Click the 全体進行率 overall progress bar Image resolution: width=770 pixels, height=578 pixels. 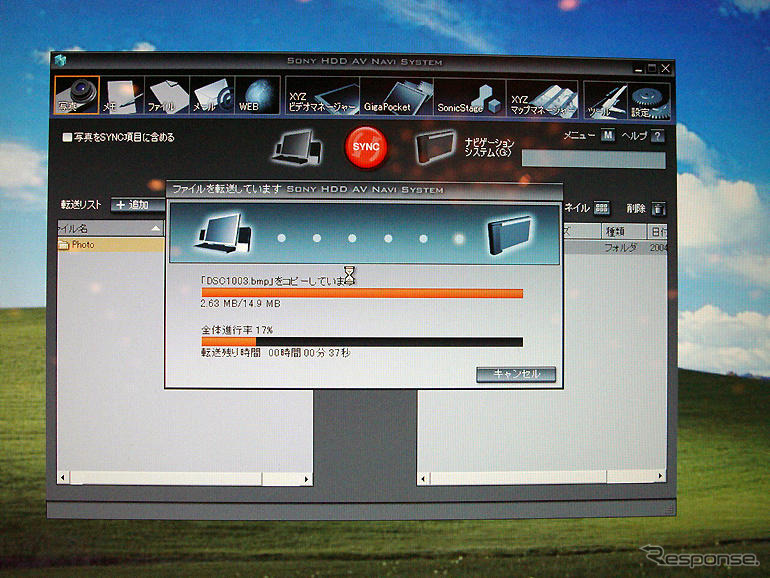click(362, 342)
